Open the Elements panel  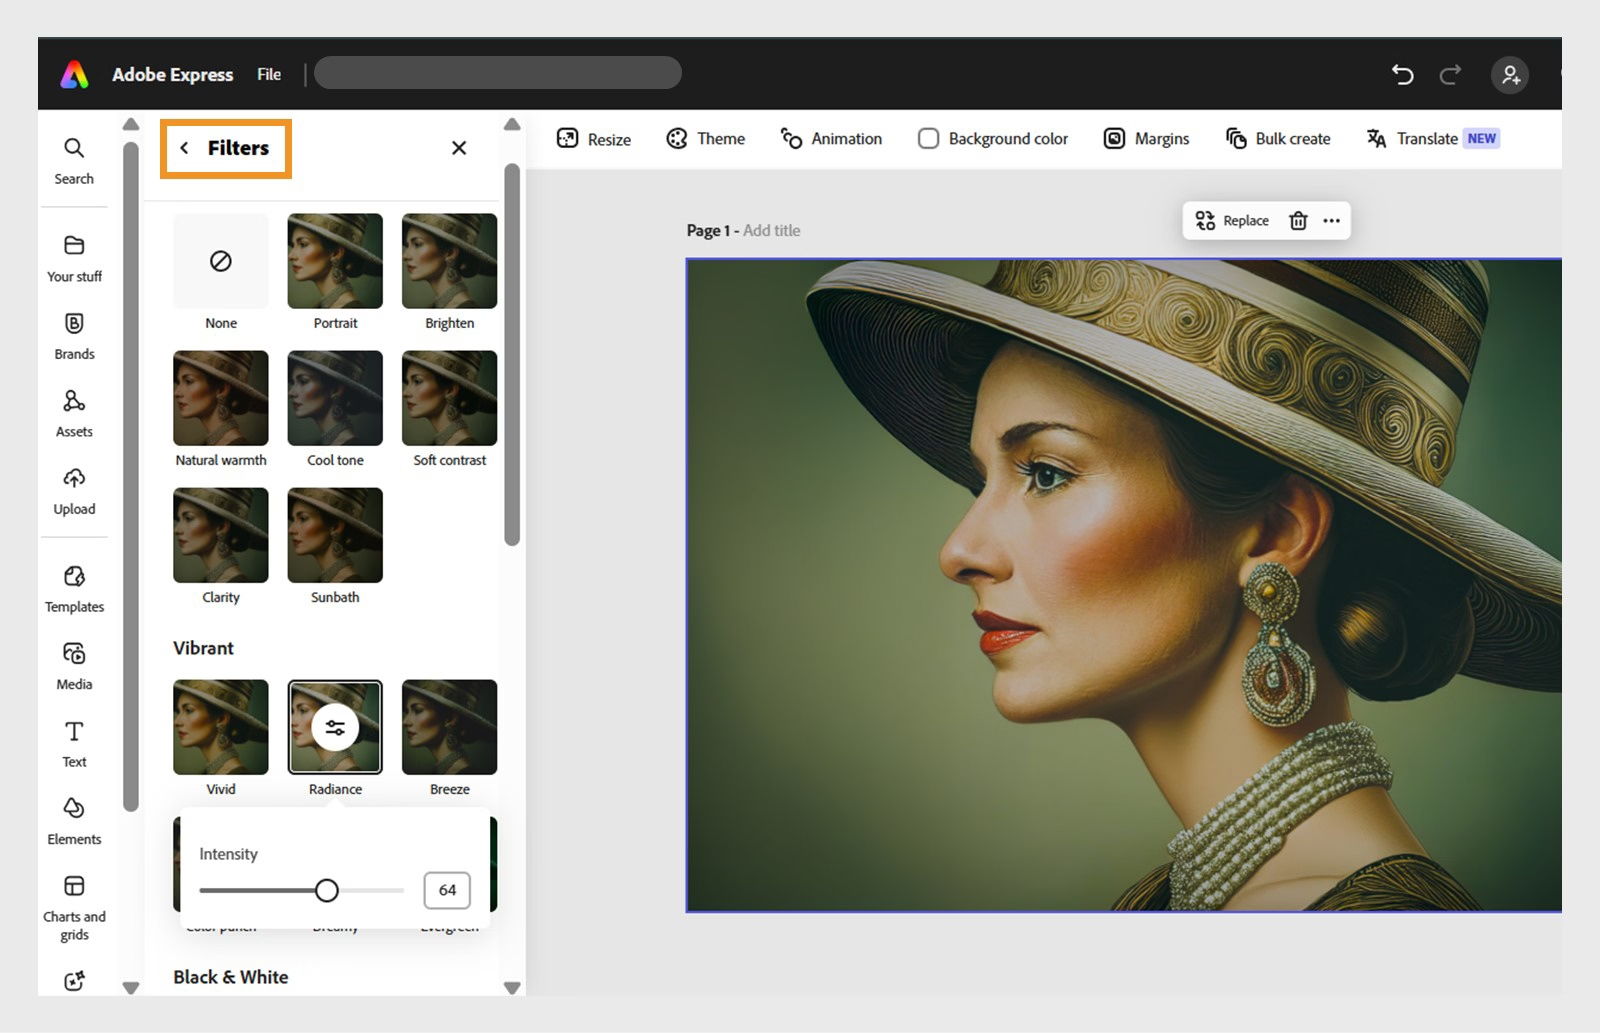[73, 819]
